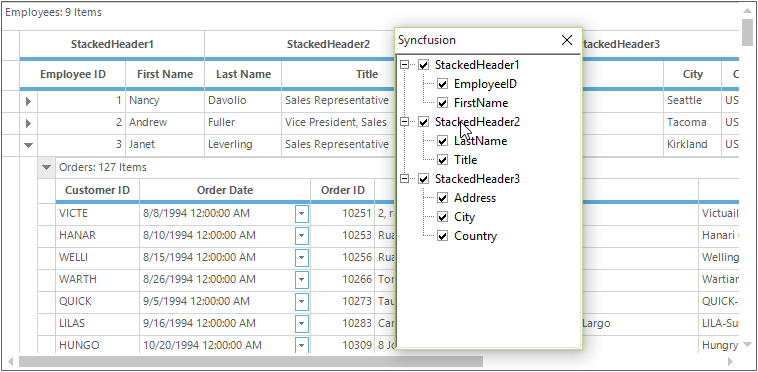Open the date dropdown for VICTE order
This screenshot has width=758, height=372.
(x=302, y=213)
